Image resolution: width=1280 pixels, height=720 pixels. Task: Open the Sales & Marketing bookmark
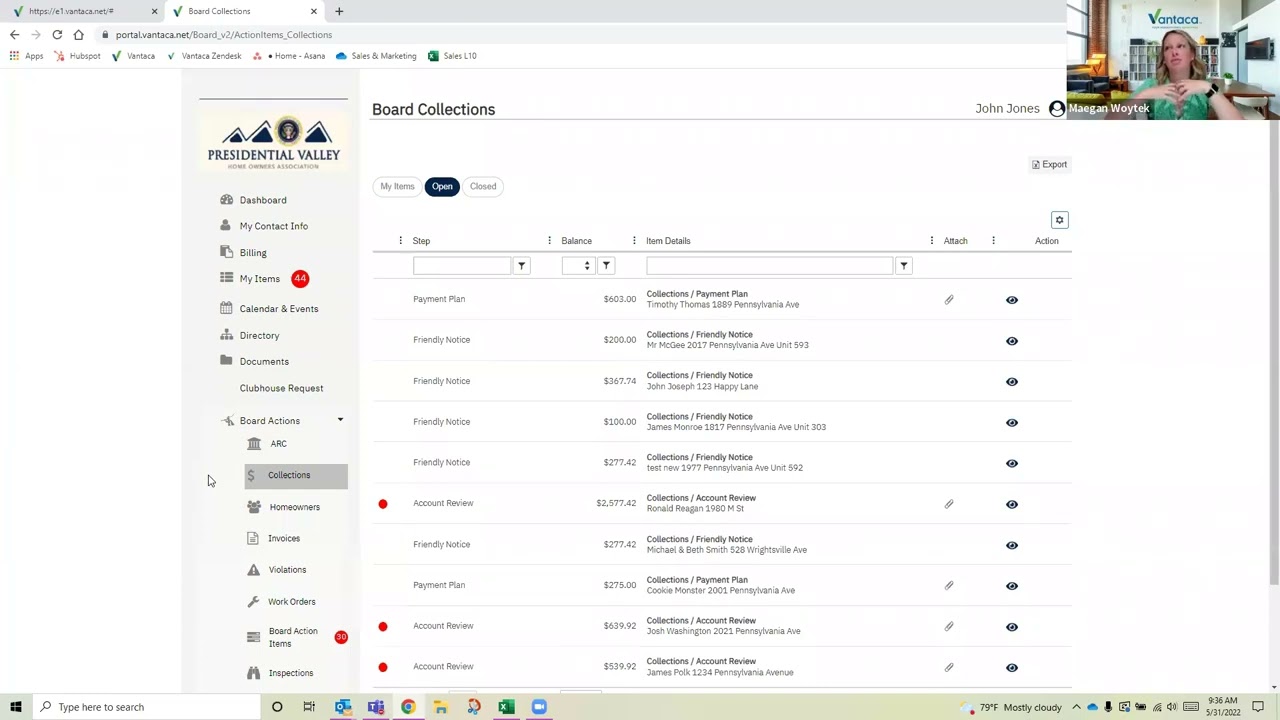[x=376, y=56]
